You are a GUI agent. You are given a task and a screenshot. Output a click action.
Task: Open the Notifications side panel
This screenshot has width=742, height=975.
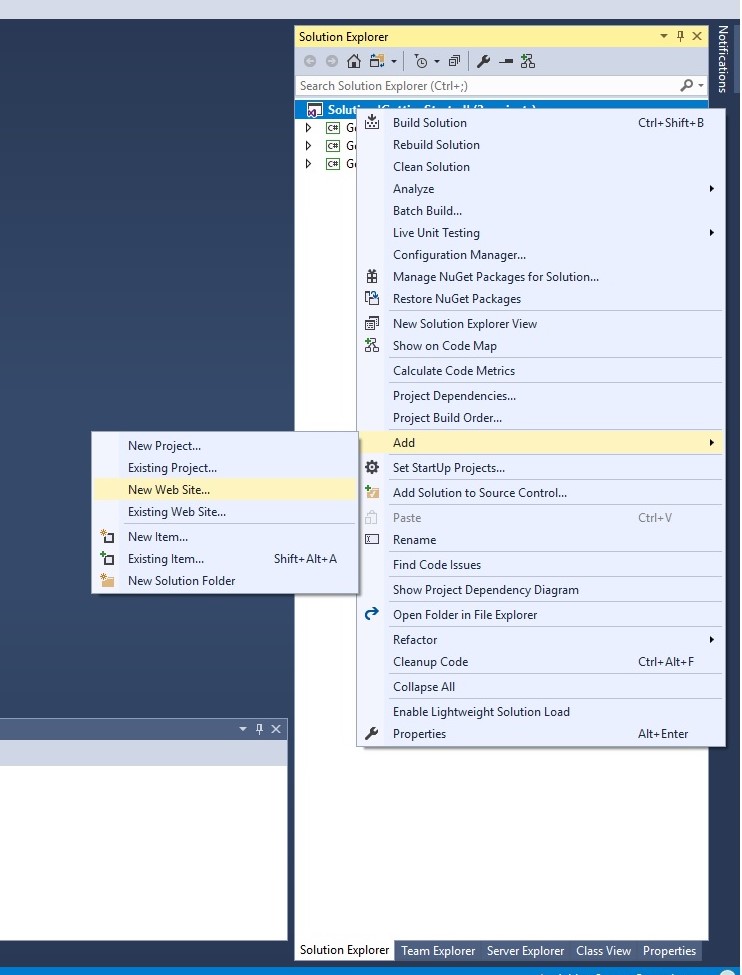coord(724,58)
